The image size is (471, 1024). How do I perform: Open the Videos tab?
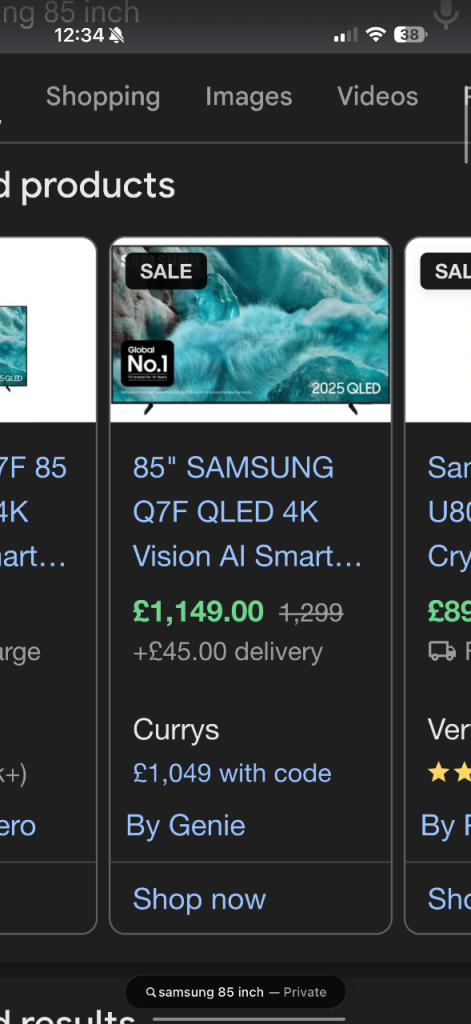[x=378, y=97]
